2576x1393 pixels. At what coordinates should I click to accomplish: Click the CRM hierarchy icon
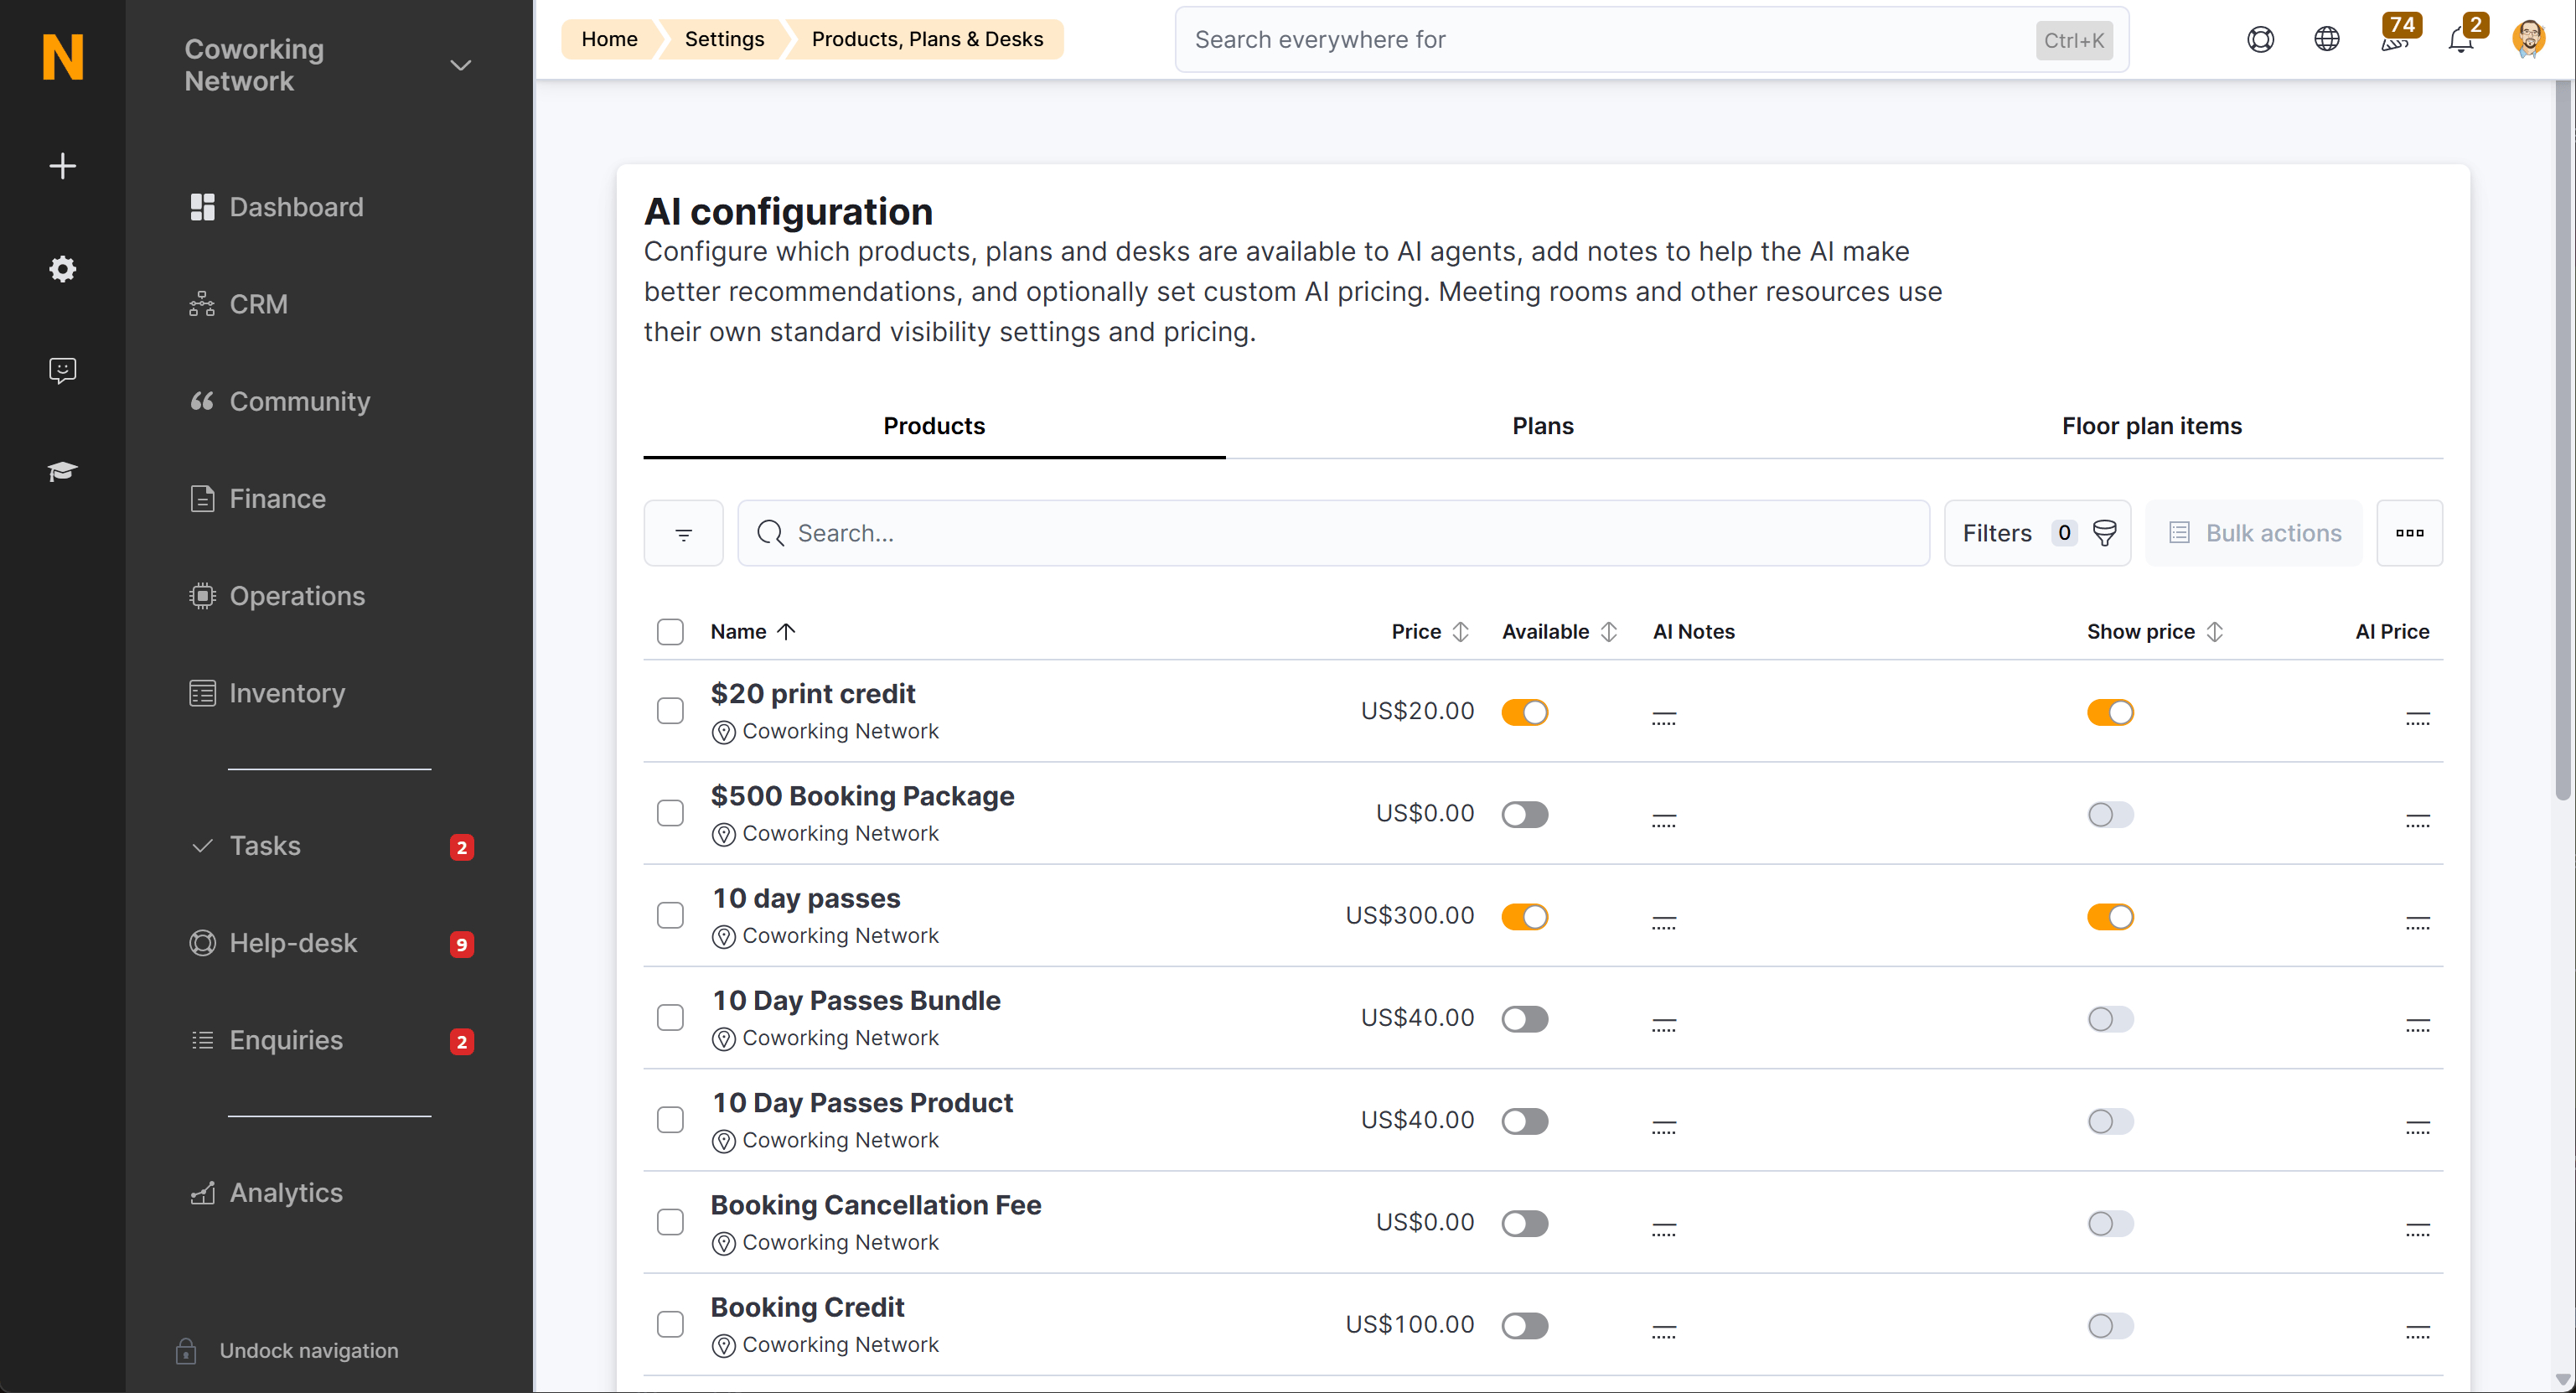(x=202, y=304)
